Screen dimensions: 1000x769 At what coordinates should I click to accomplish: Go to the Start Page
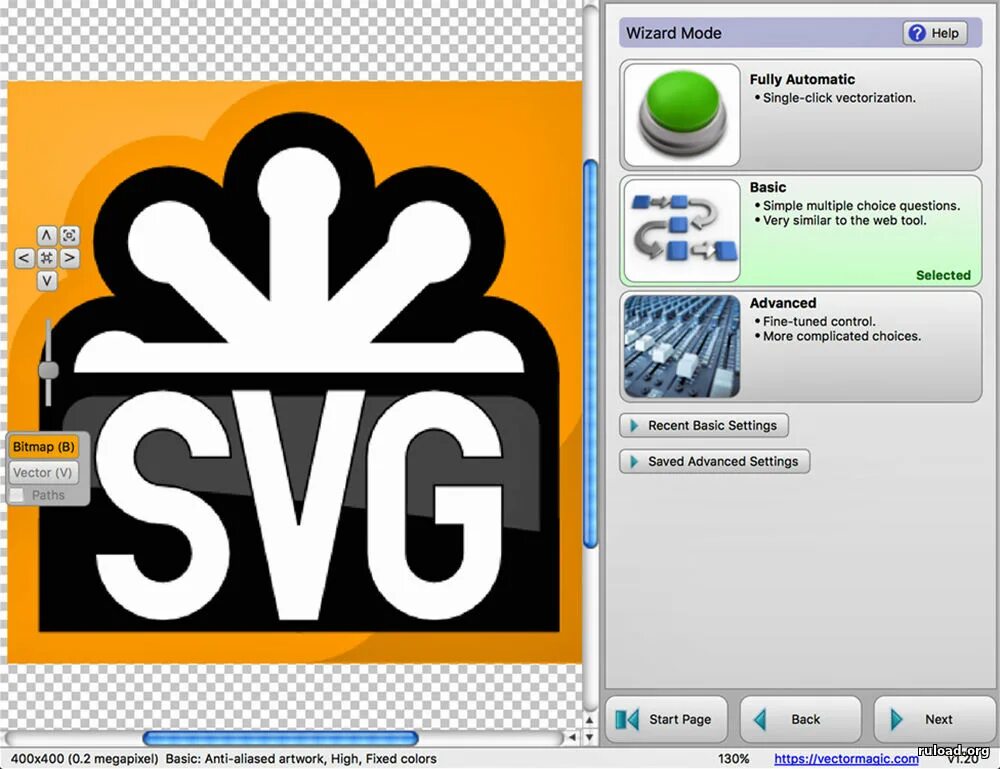[665, 719]
